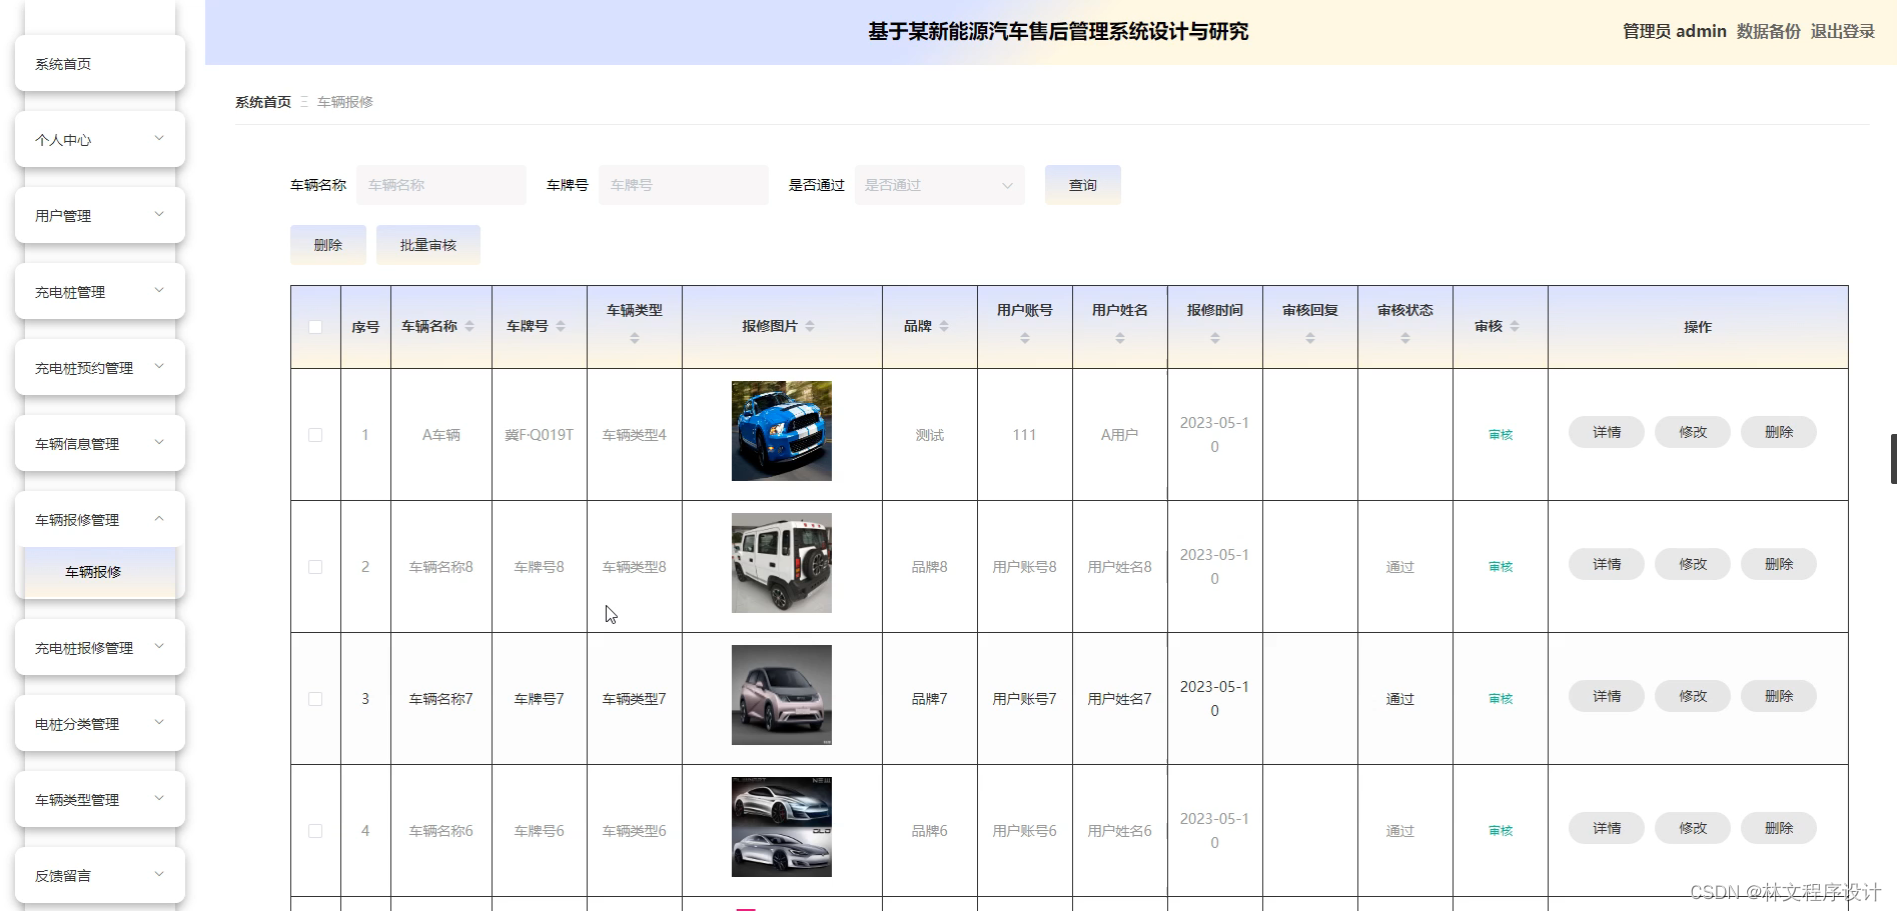This screenshot has height=911, width=1897.
Task: Click 审核 link for 车辆名称7 row
Action: (x=1500, y=699)
